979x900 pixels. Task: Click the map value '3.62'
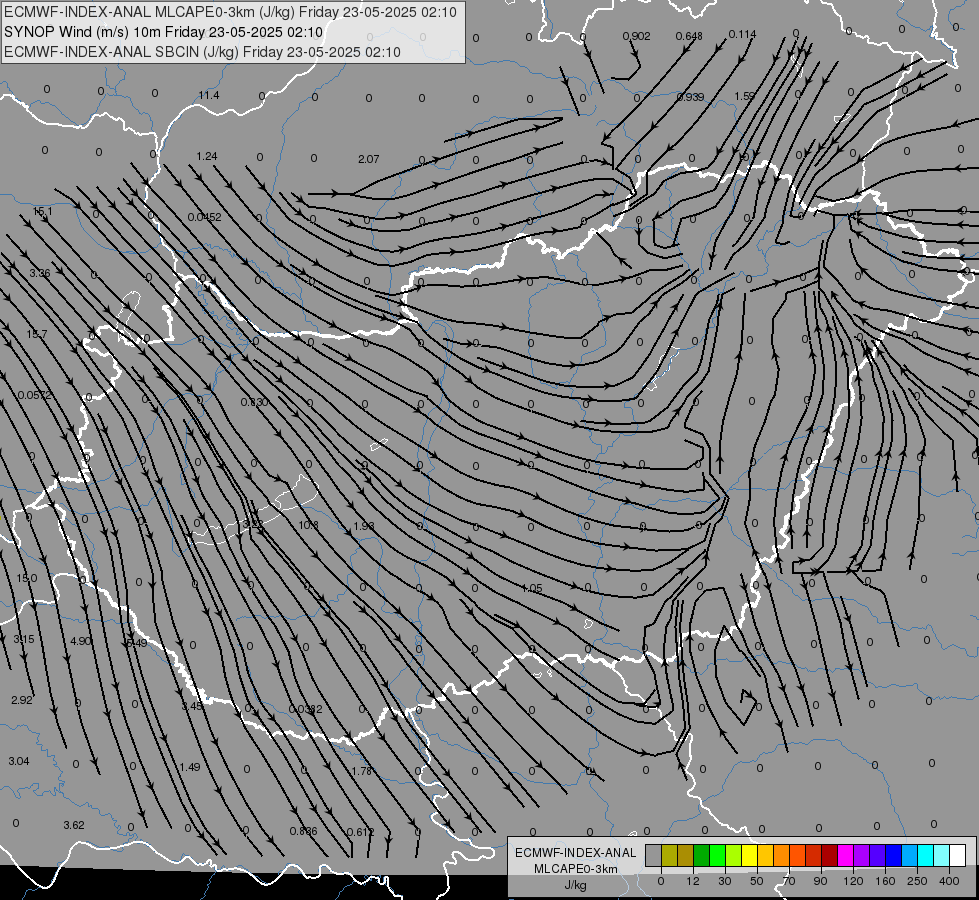[74, 825]
